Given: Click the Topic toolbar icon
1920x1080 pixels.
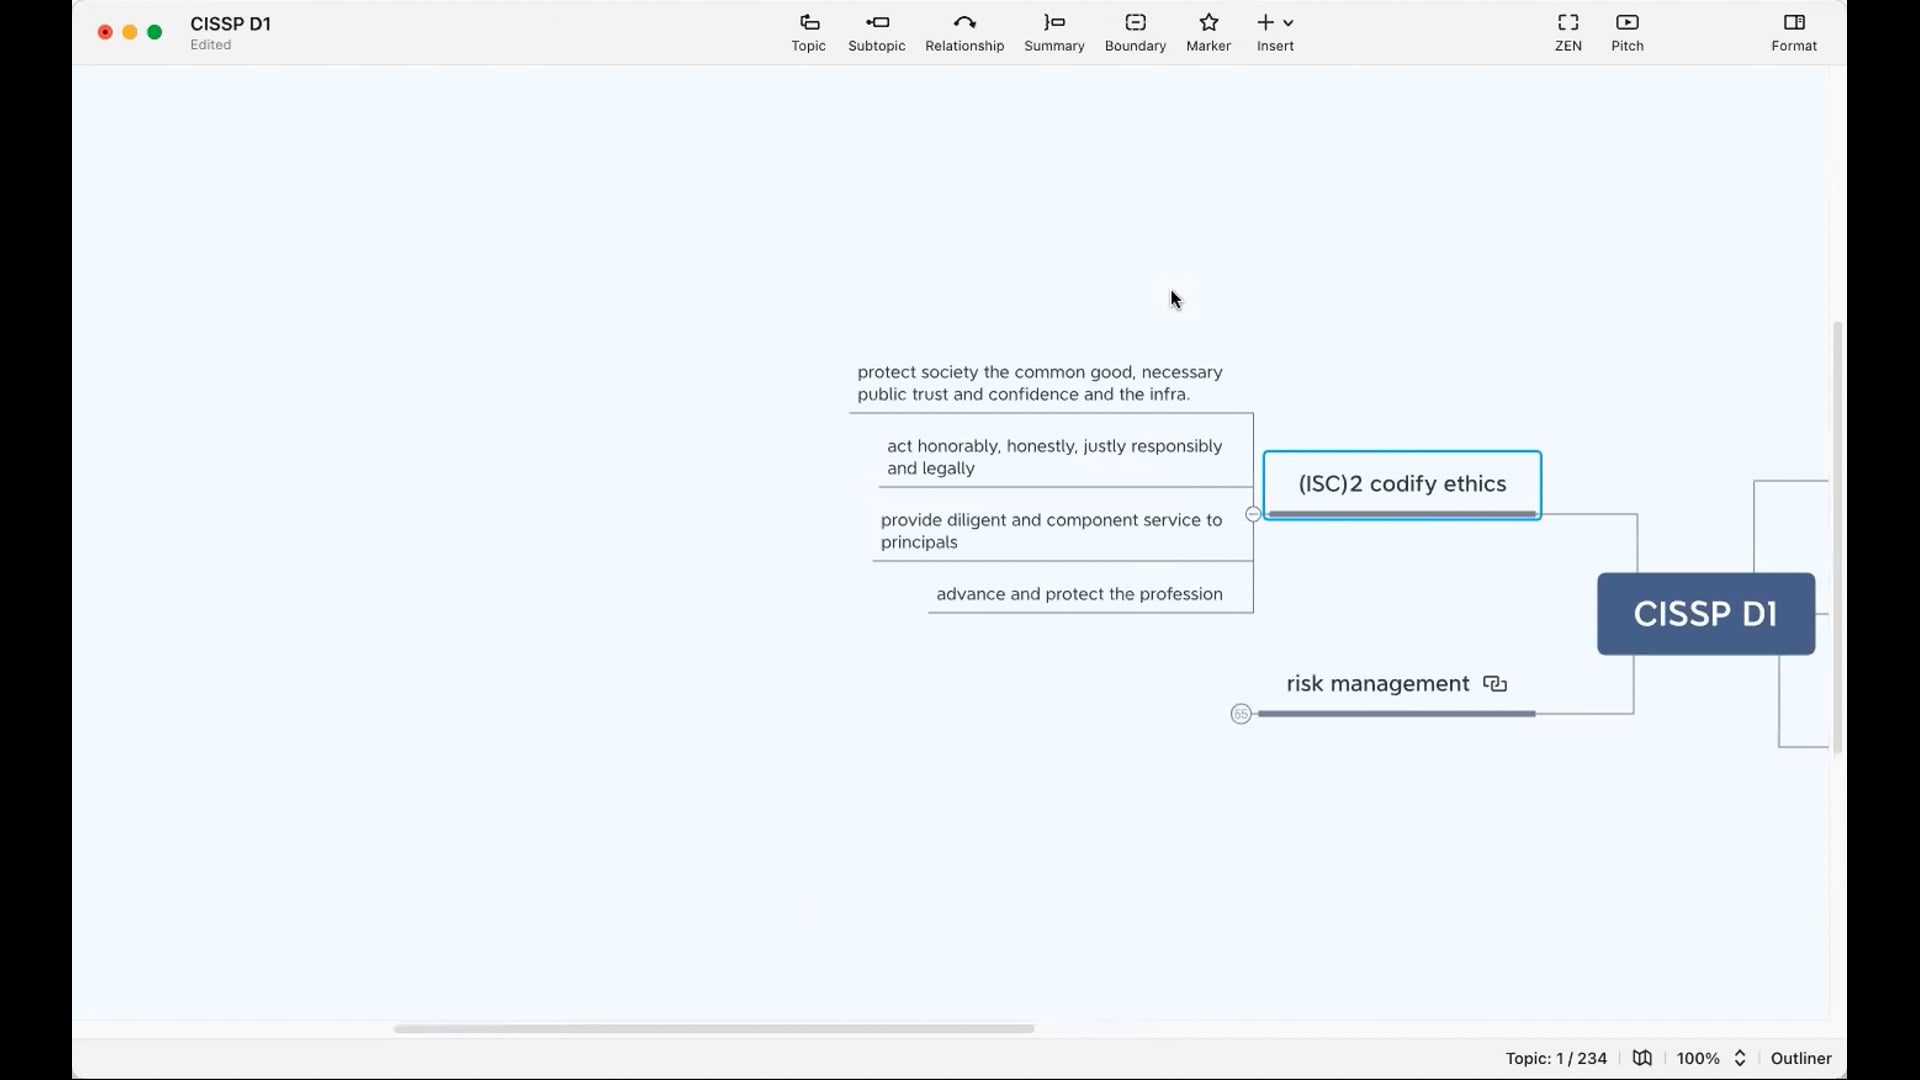Looking at the screenshot, I should tap(808, 32).
